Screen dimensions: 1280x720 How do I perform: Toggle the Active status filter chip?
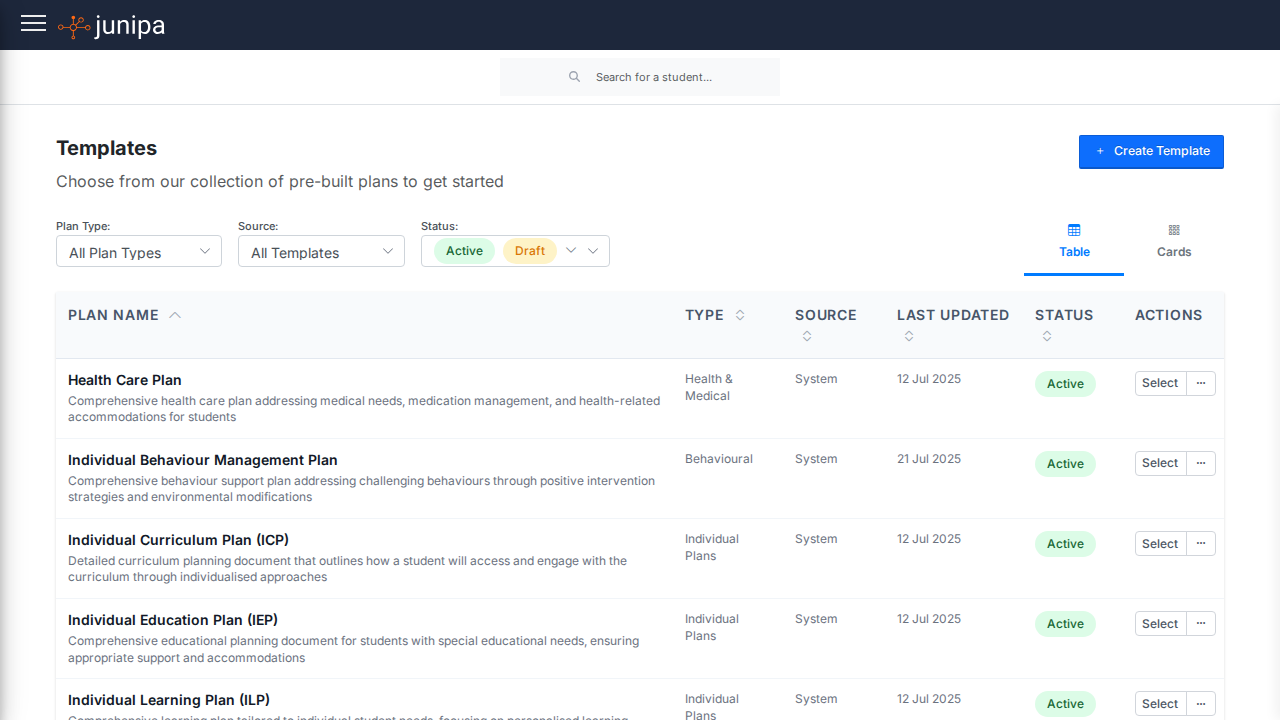[x=464, y=251]
